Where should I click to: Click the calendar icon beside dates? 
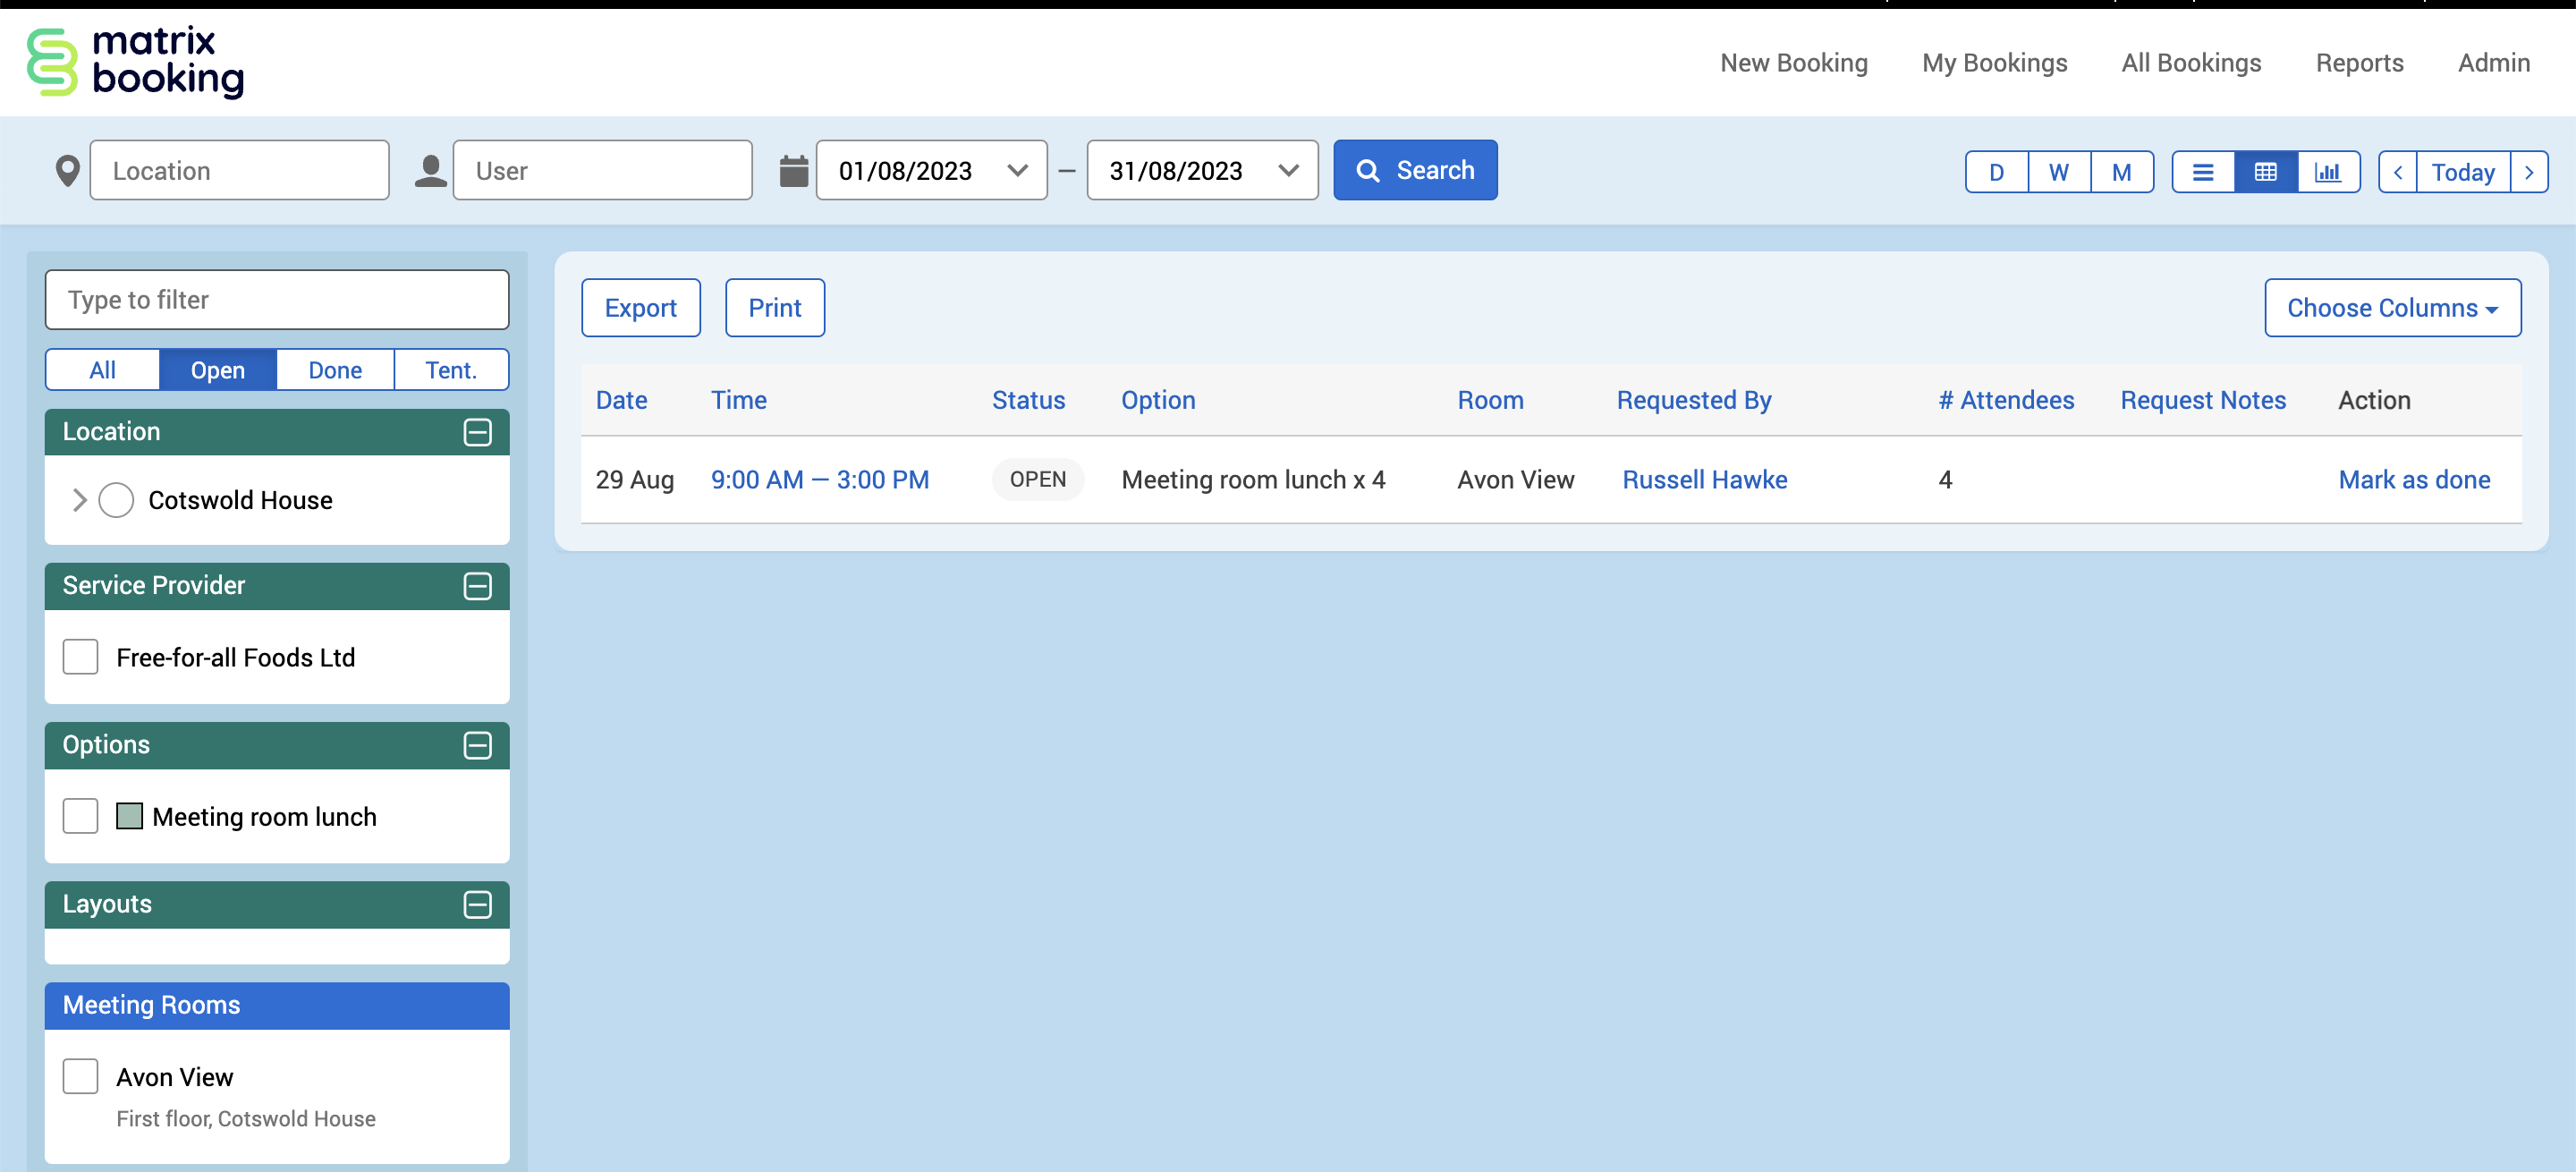793,171
